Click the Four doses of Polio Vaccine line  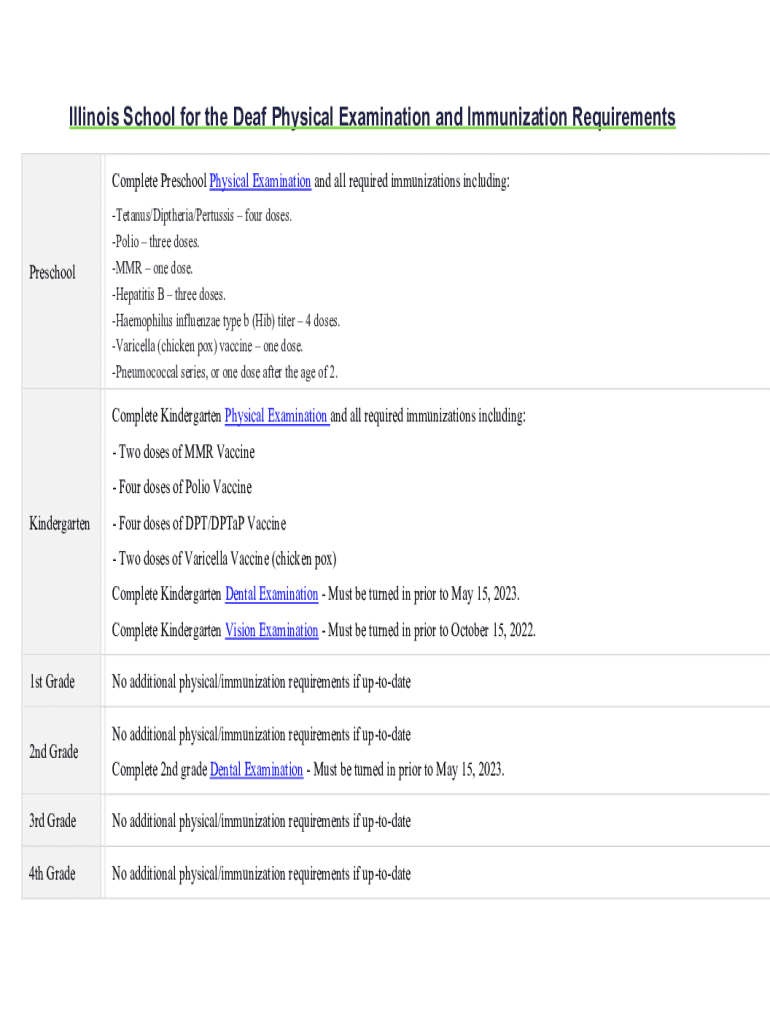[x=182, y=488]
